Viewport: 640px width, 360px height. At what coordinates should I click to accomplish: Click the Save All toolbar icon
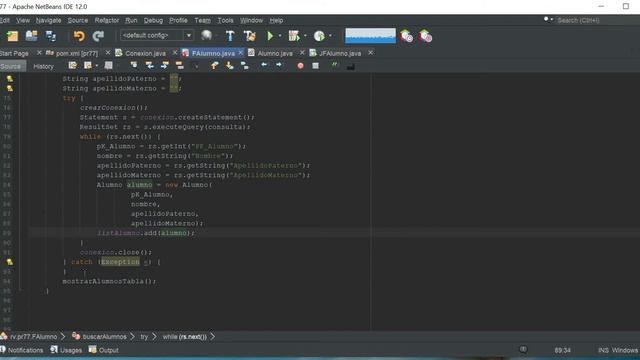tap(51, 36)
